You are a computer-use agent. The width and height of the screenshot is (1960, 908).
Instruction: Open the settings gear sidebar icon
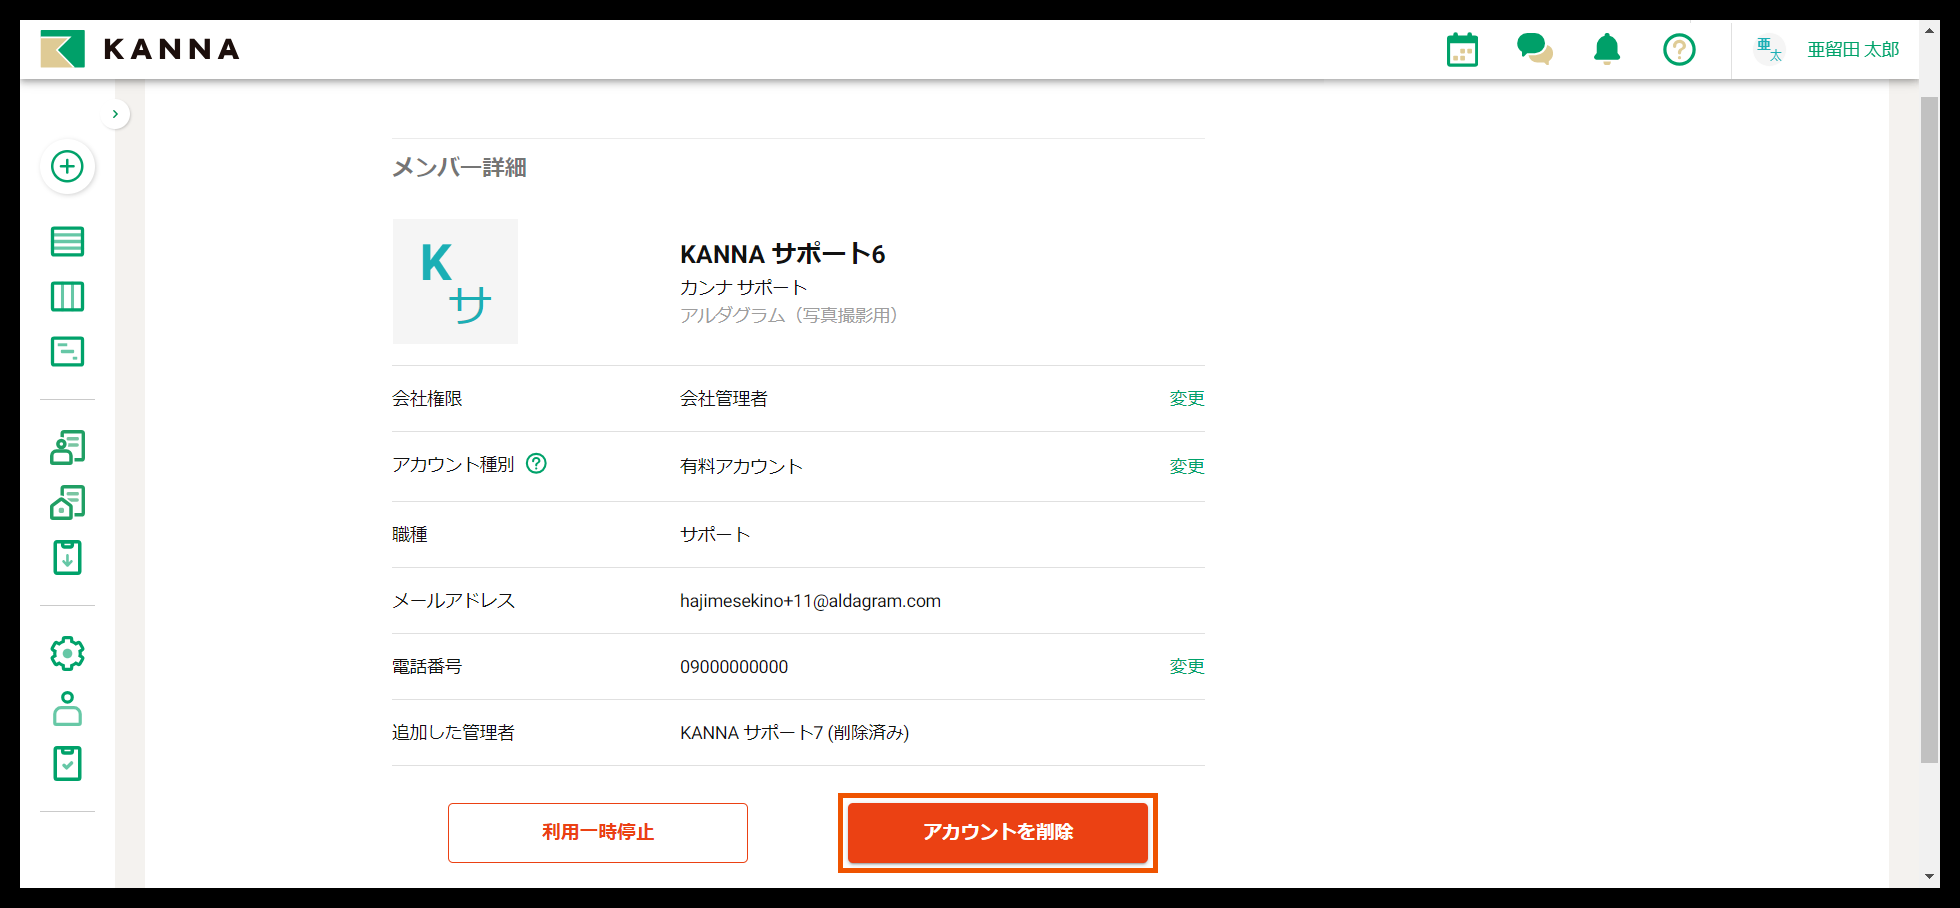click(x=67, y=654)
